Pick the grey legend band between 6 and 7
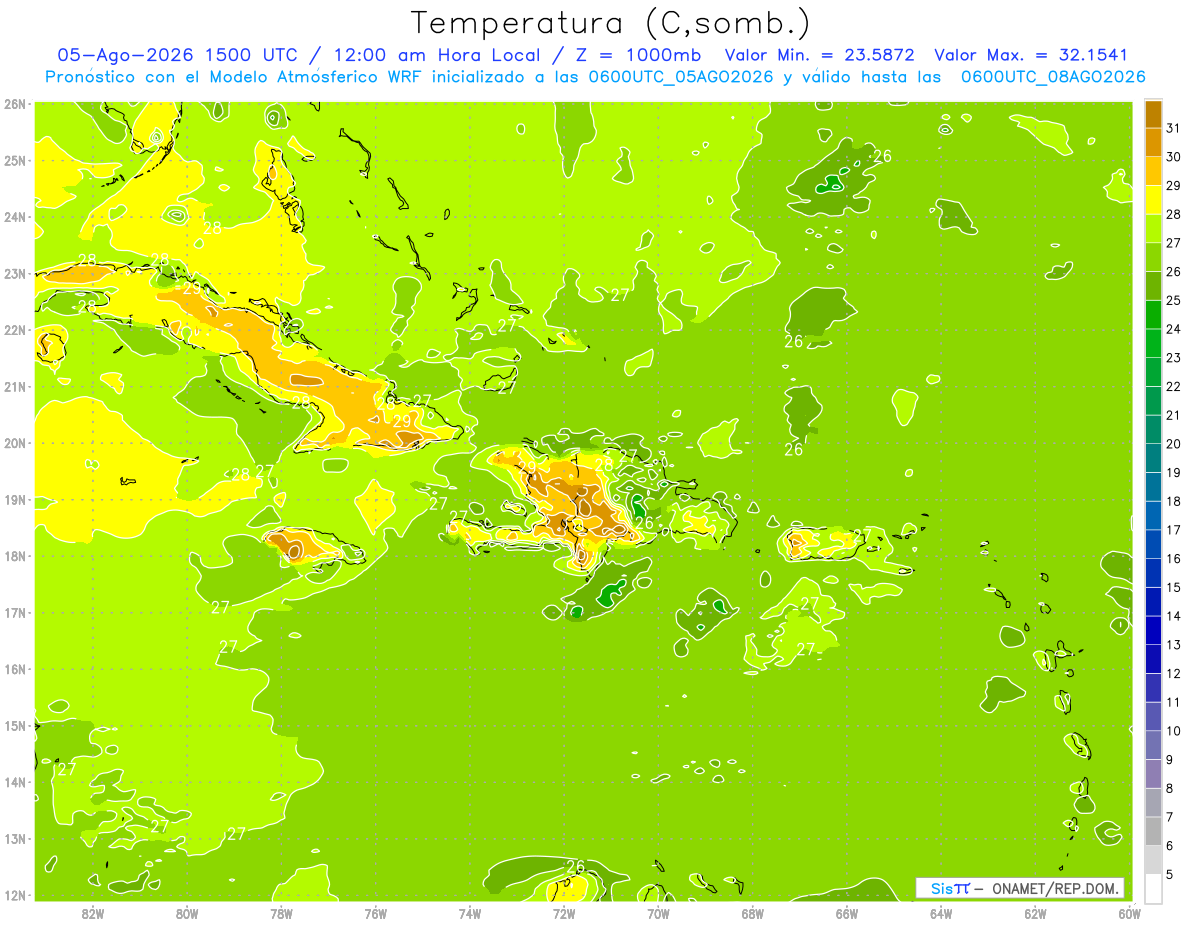This screenshot has width=1200, height=927. (x=1153, y=830)
